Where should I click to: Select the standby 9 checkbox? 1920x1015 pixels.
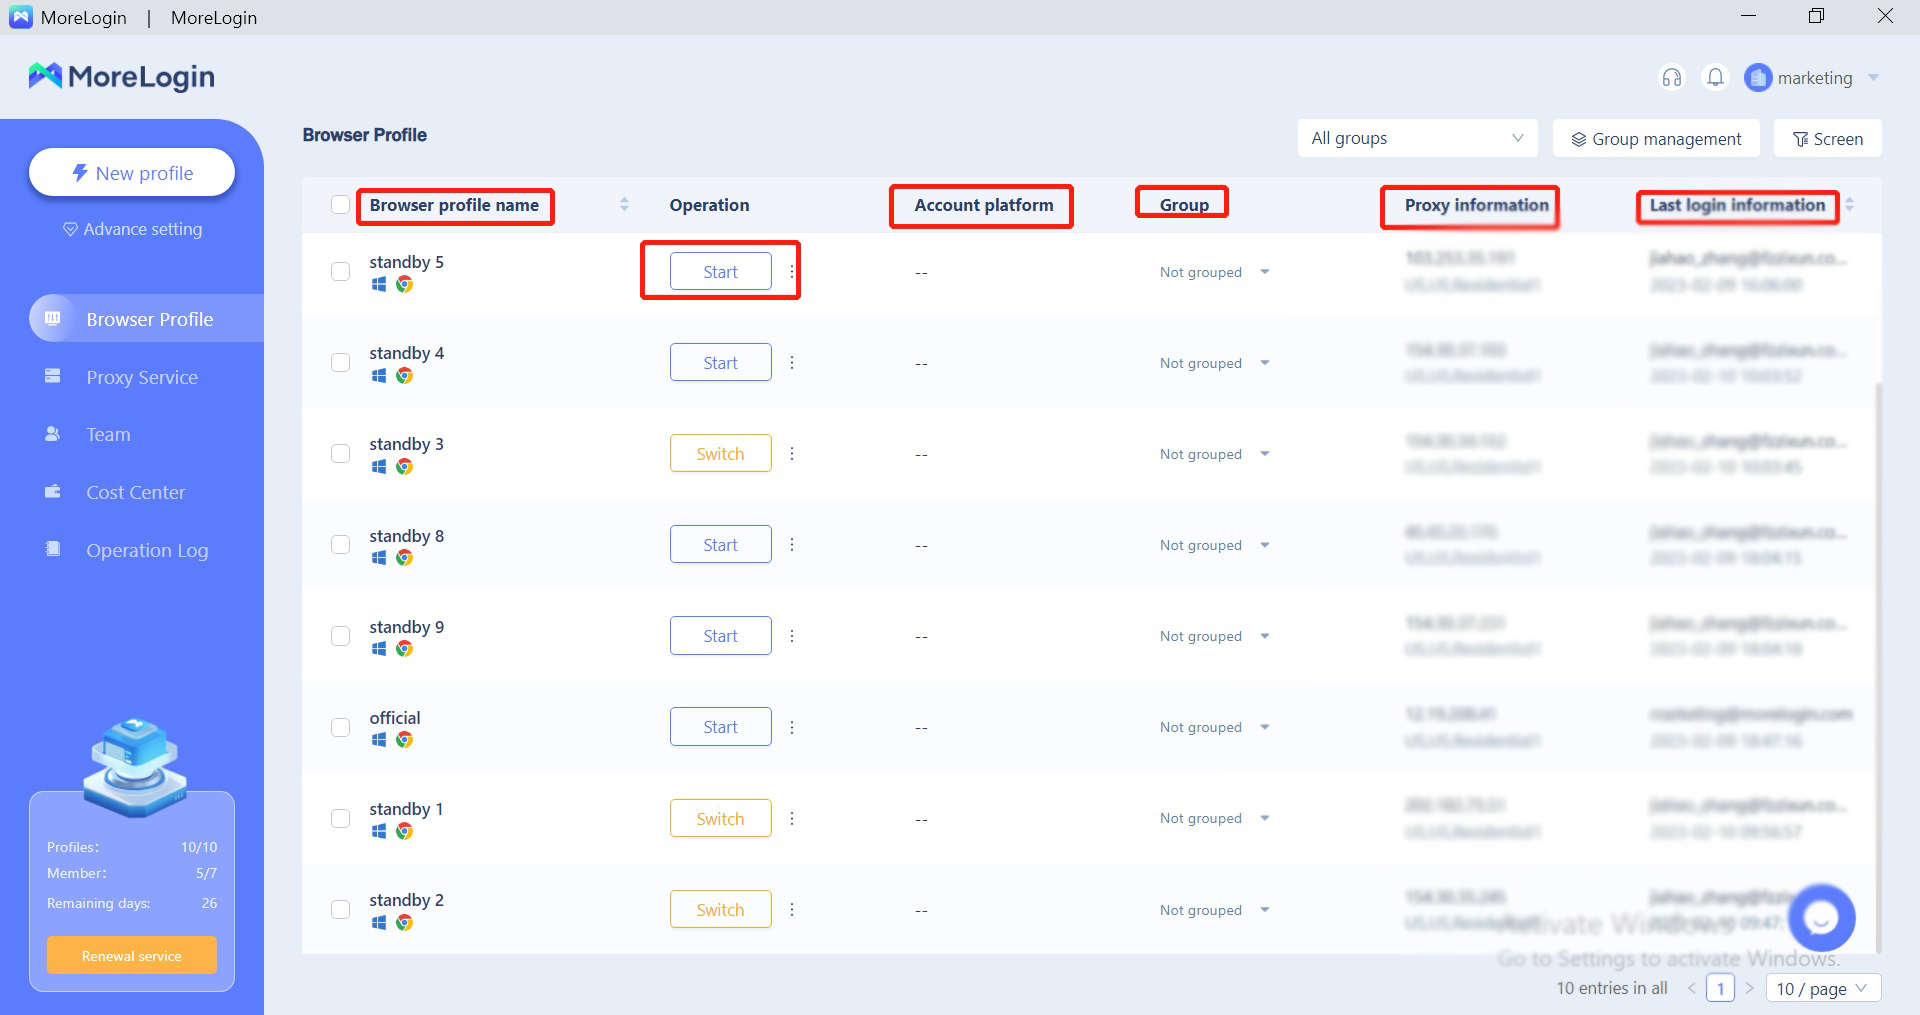coord(340,636)
